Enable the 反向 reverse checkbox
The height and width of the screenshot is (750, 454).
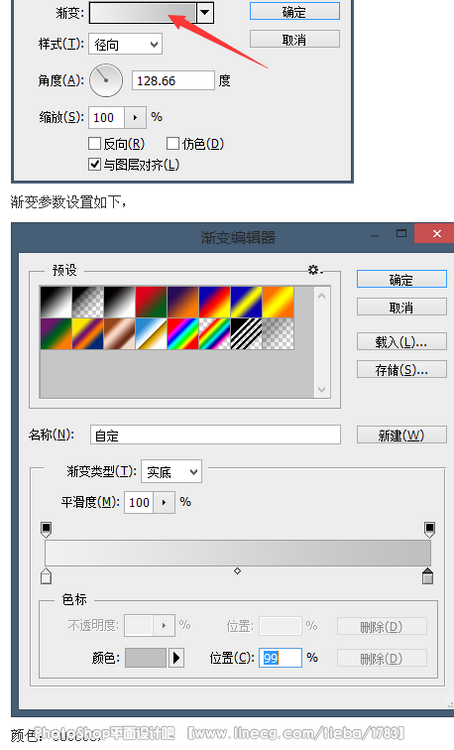95,143
